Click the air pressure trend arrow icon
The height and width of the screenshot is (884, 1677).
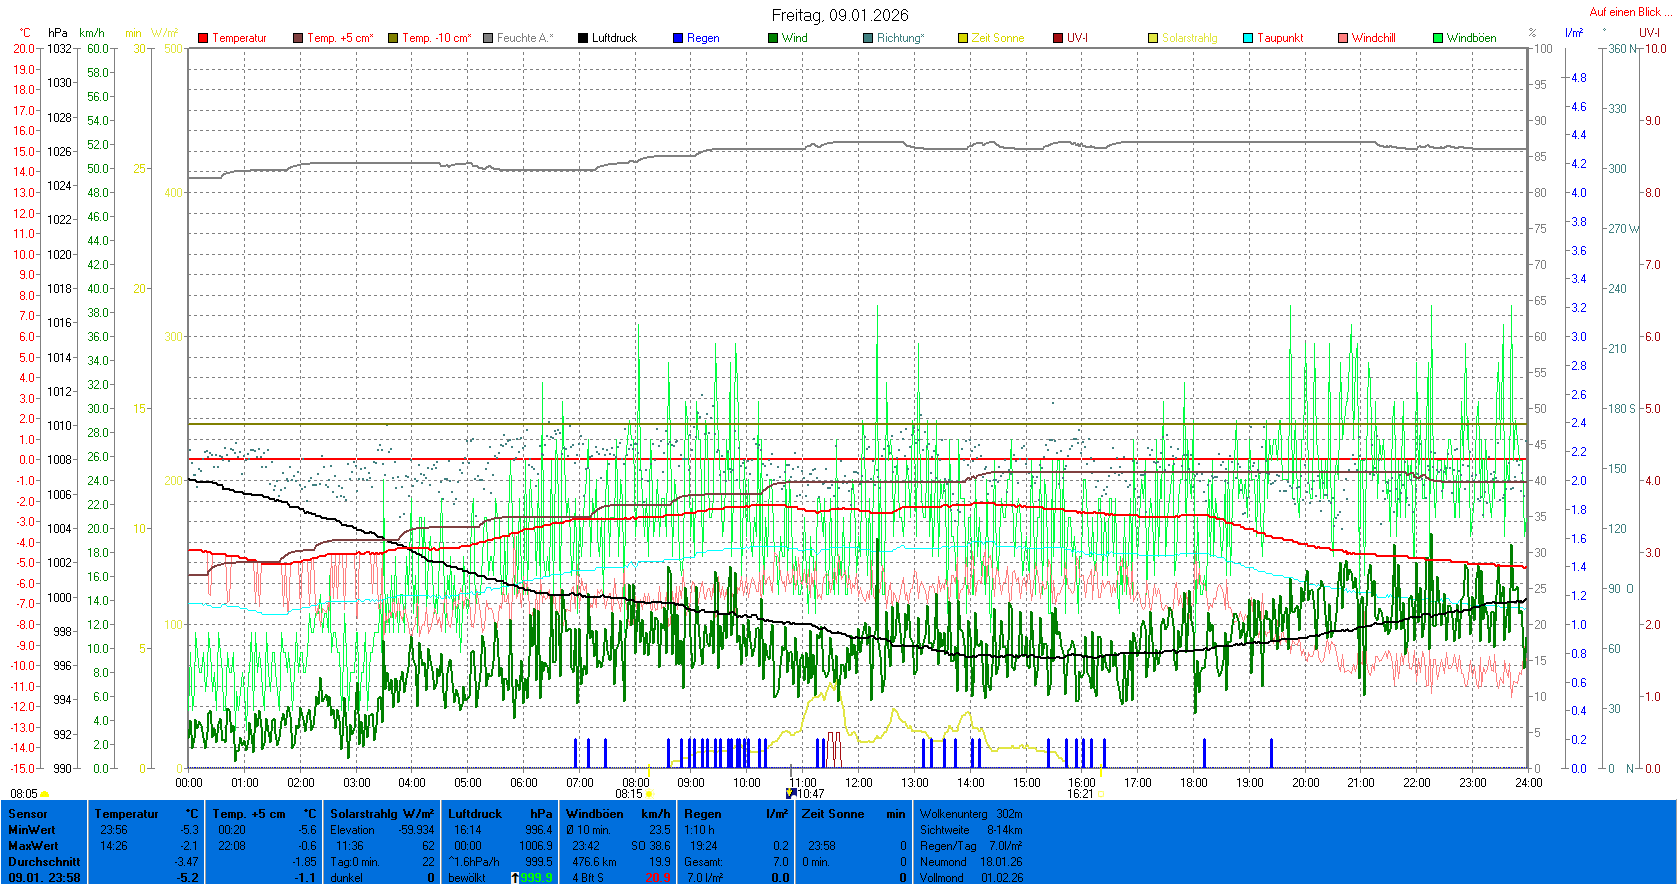click(515, 878)
